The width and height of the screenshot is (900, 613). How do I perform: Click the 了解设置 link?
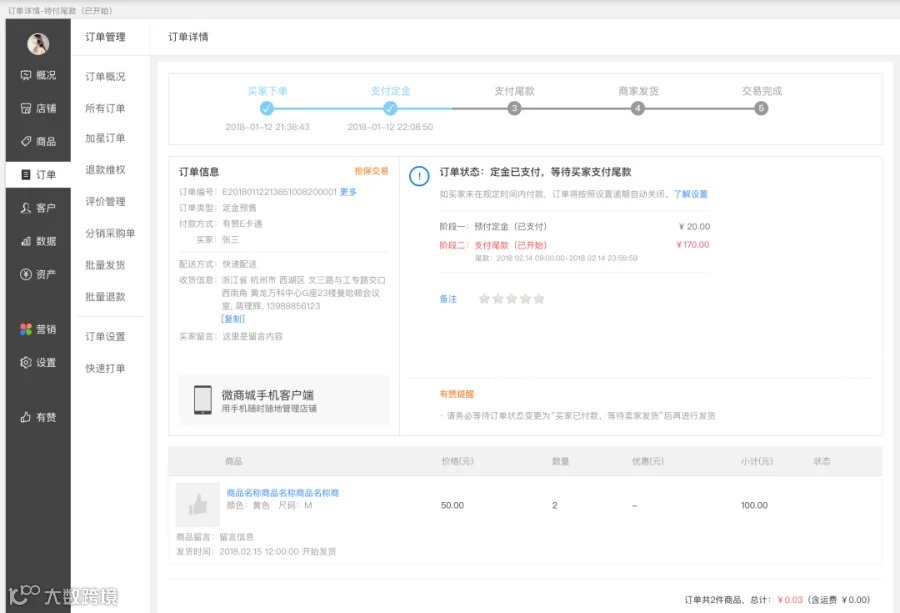pos(690,194)
